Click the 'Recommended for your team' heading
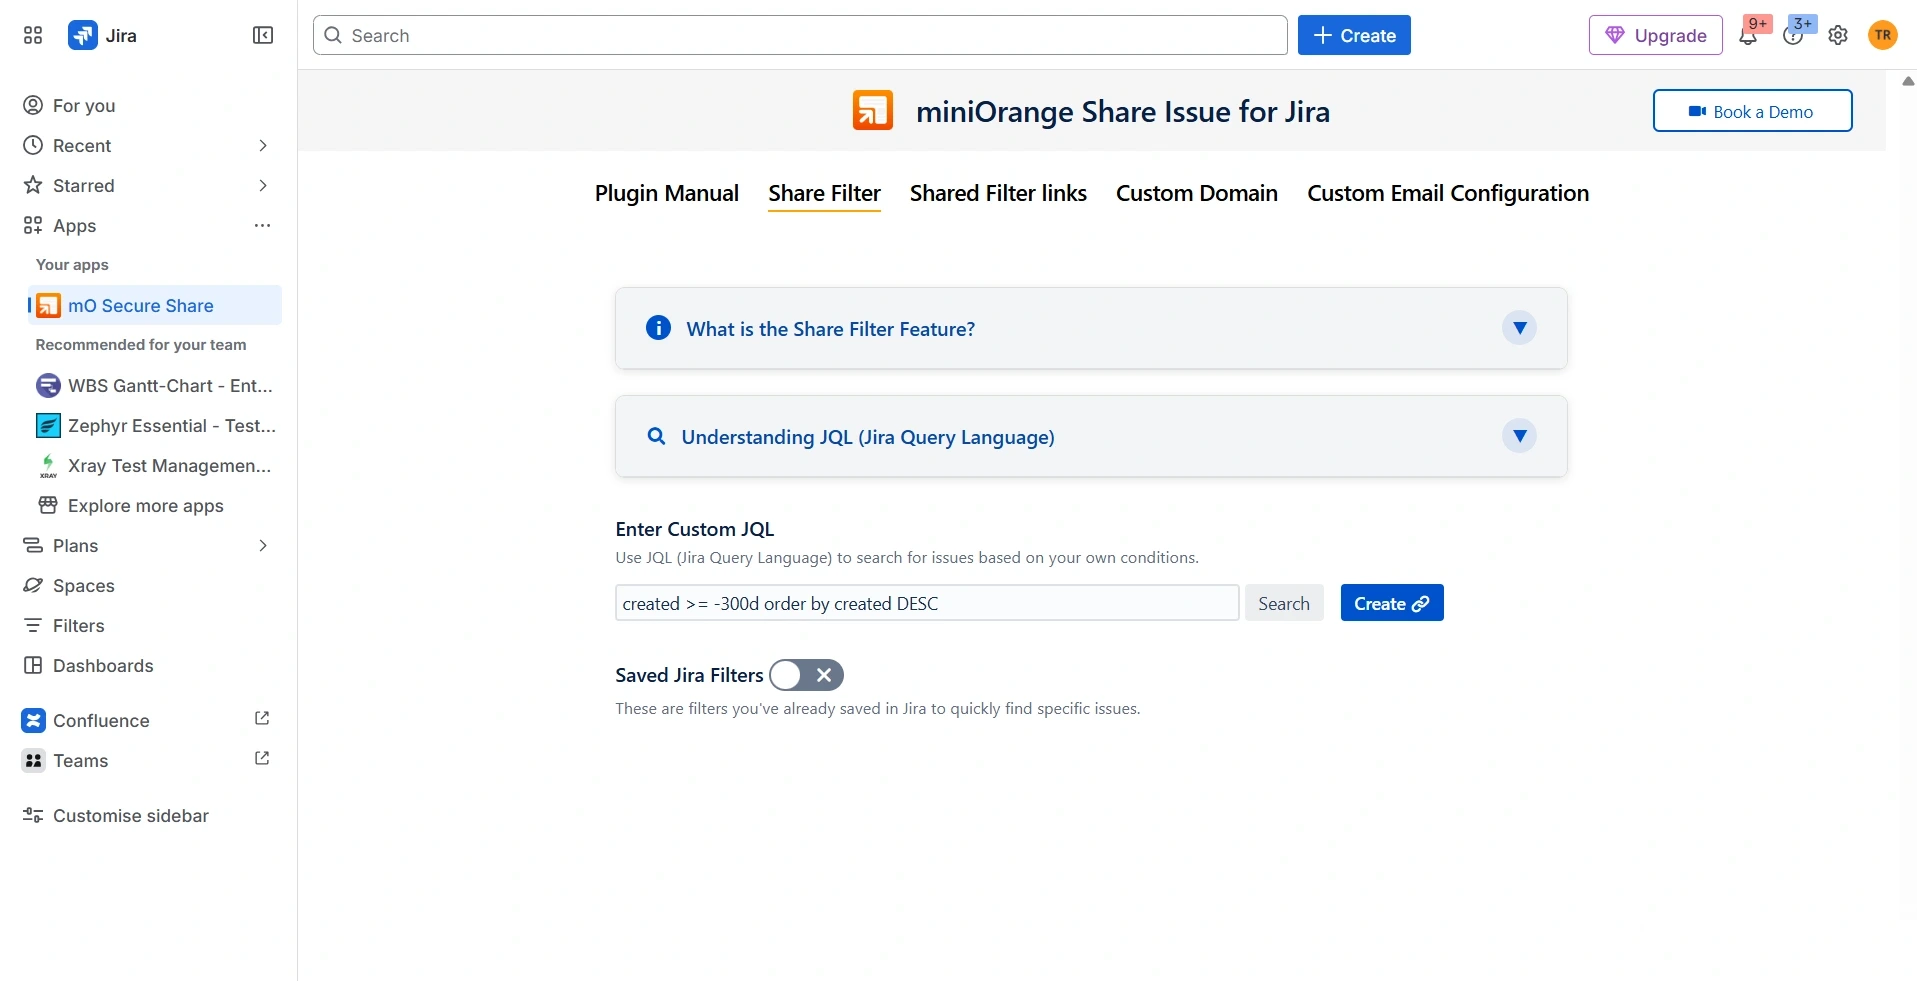Screen dimensions: 1917x981 141,345
